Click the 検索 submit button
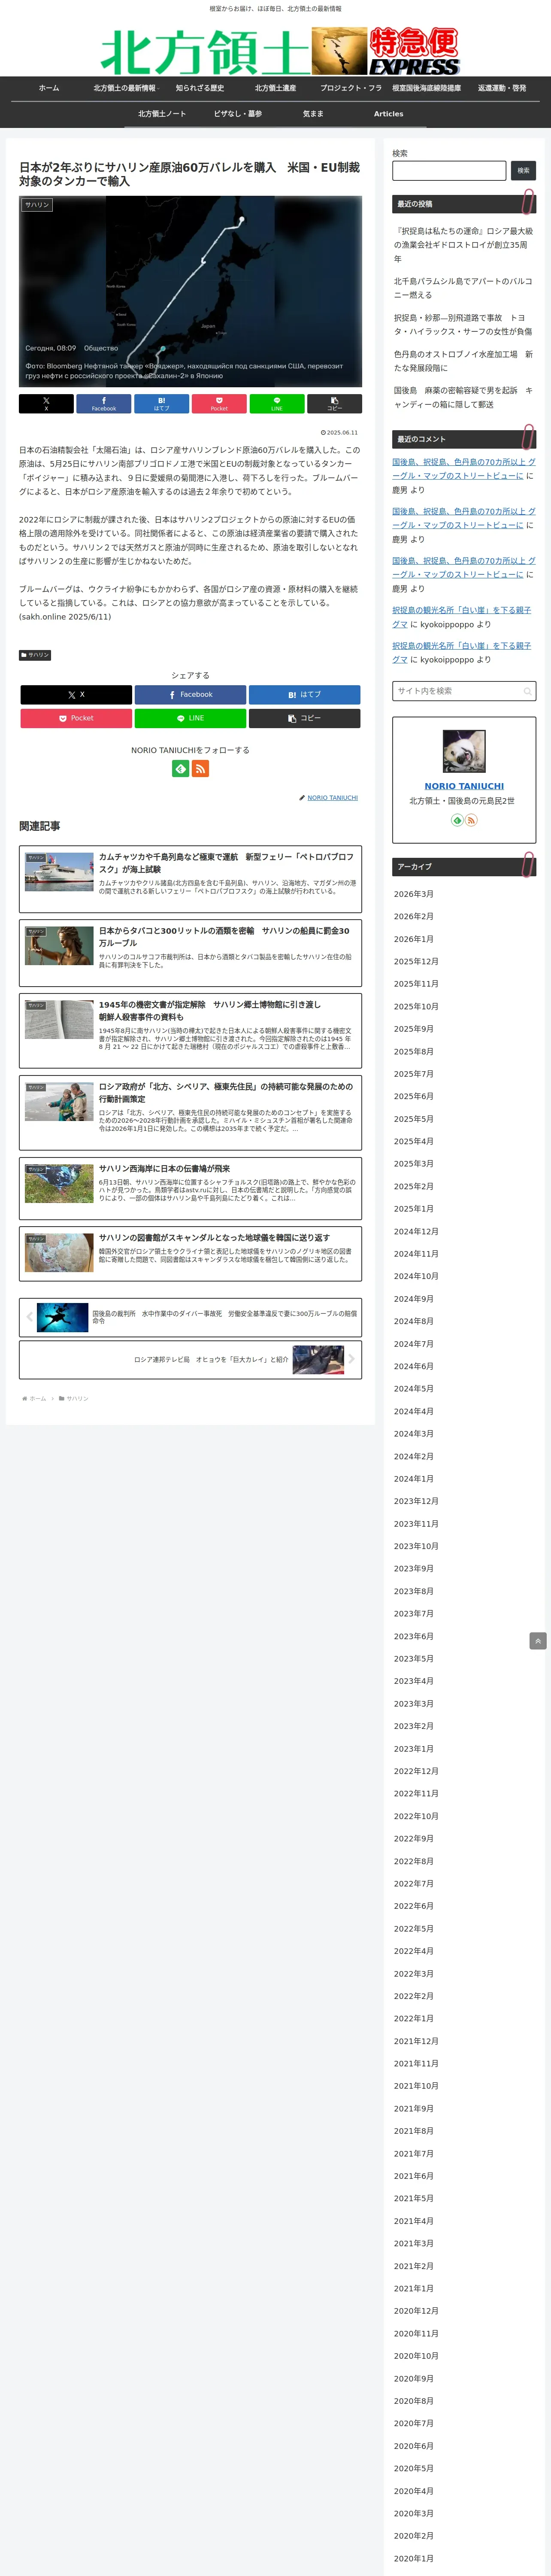Viewport: 551px width, 2576px height. click(523, 171)
